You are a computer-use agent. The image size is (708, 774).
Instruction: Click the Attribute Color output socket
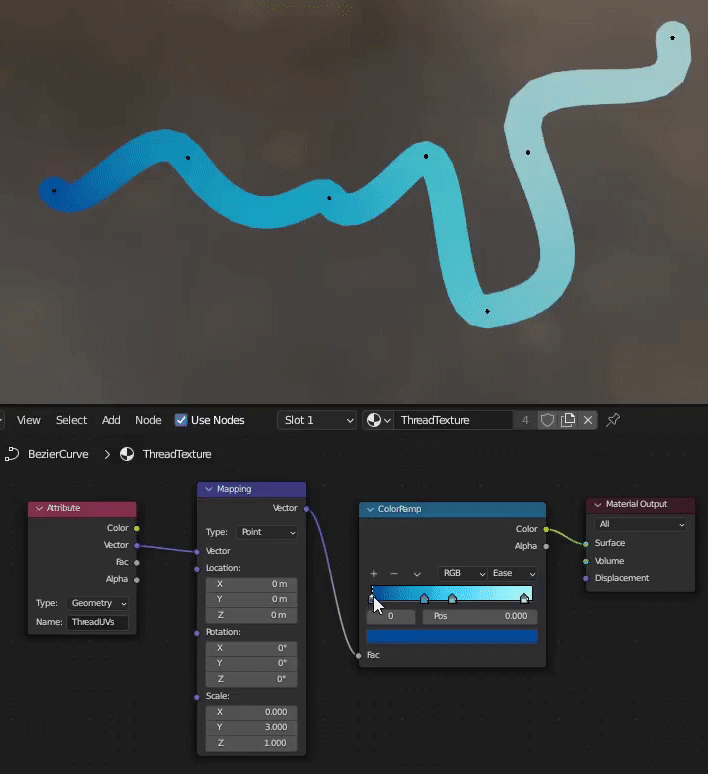[x=137, y=528]
